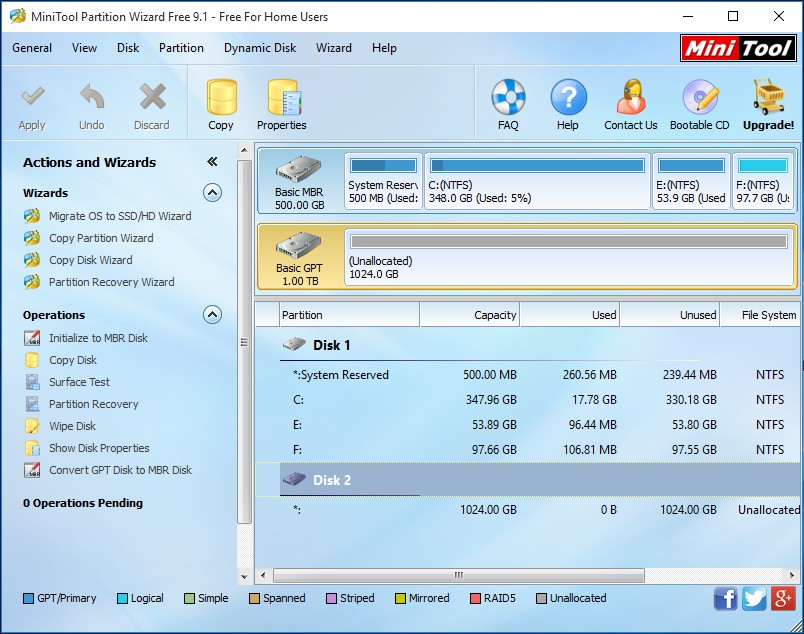Viewport: 804px width, 634px height.
Task: Click Convert GPT Disk to MBR Disk
Action: [x=120, y=470]
